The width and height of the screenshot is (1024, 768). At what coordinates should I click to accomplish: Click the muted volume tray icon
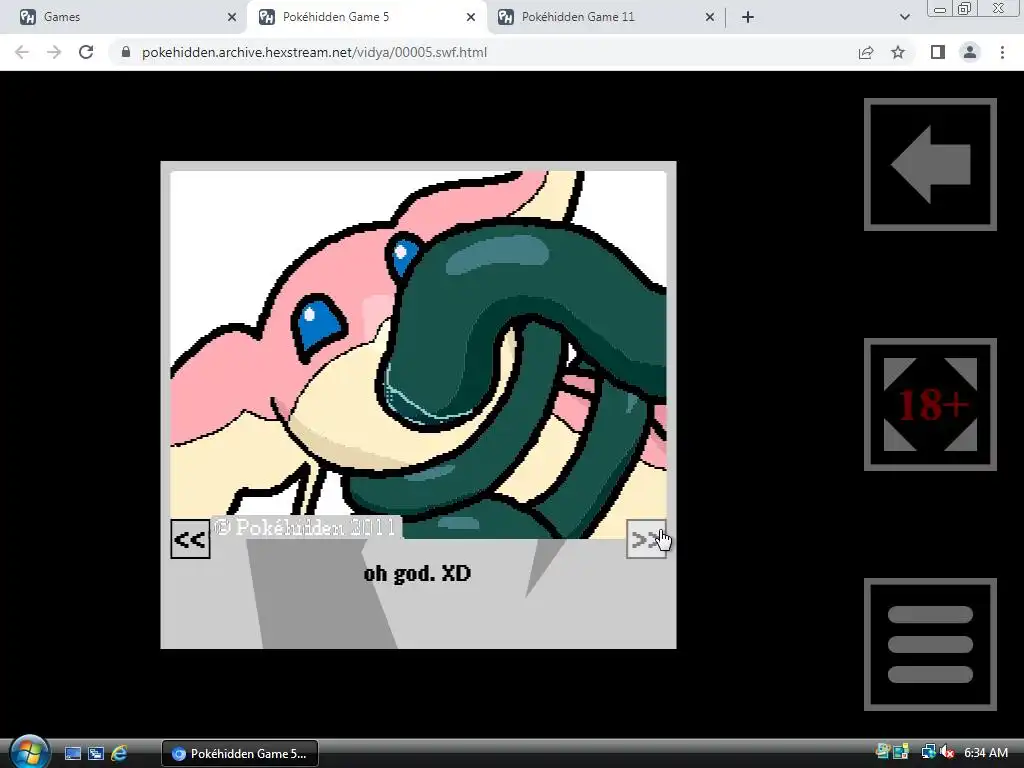pyautogui.click(x=947, y=752)
